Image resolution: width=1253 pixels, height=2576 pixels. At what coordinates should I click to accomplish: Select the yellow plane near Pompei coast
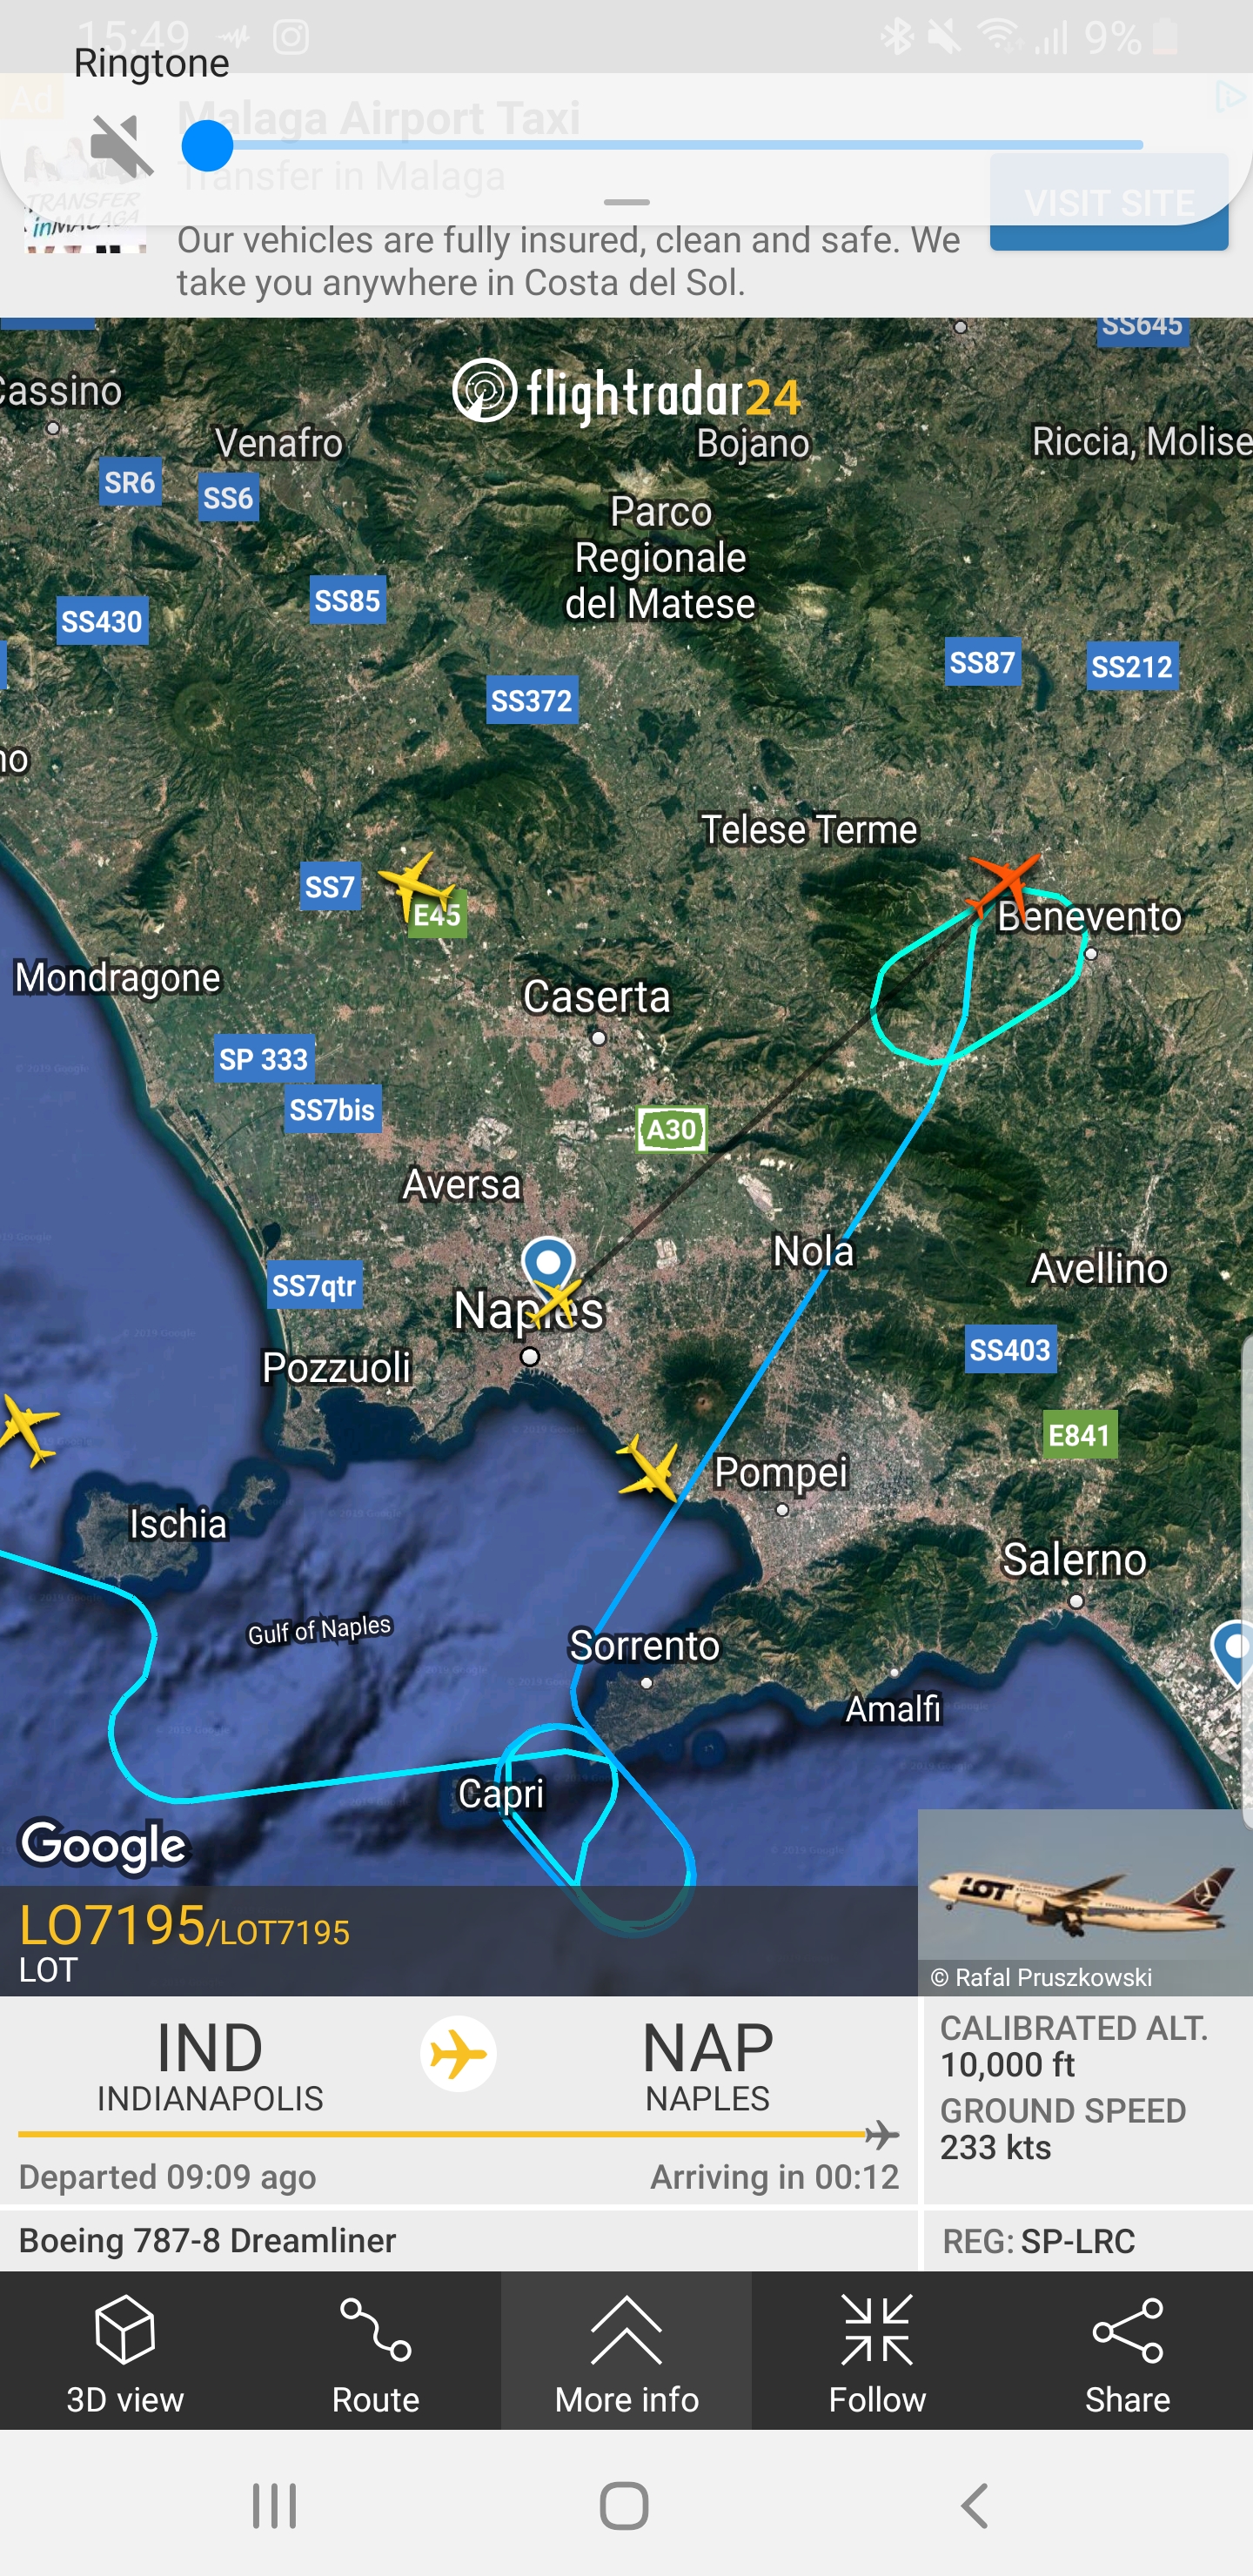(650, 1469)
